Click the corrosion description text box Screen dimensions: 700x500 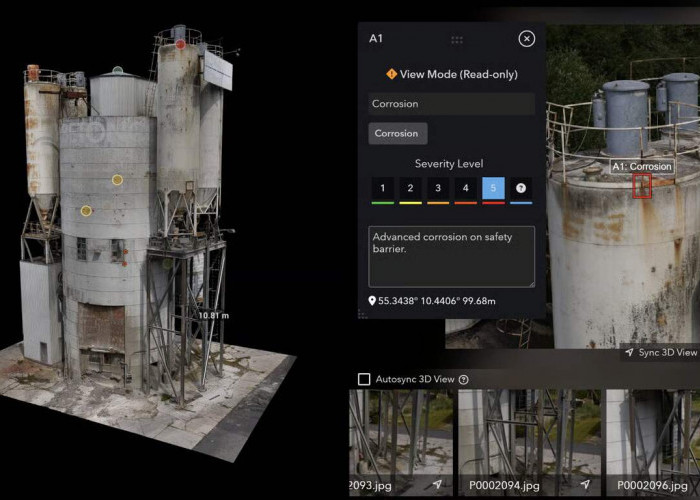[x=451, y=256]
